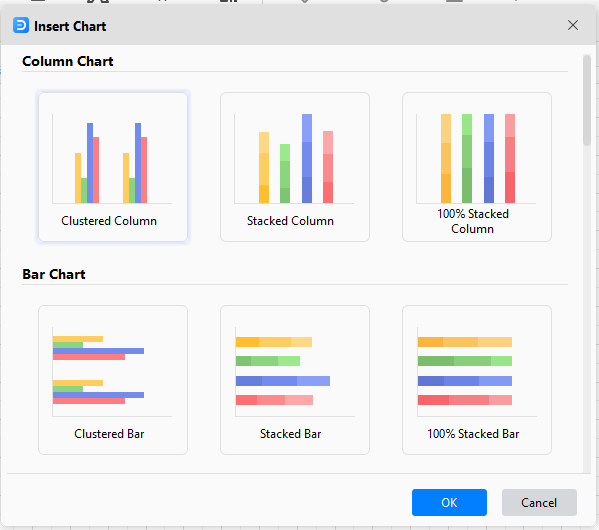Click the "Clustered Column" text label
This screenshot has width=599, height=530.
109,221
